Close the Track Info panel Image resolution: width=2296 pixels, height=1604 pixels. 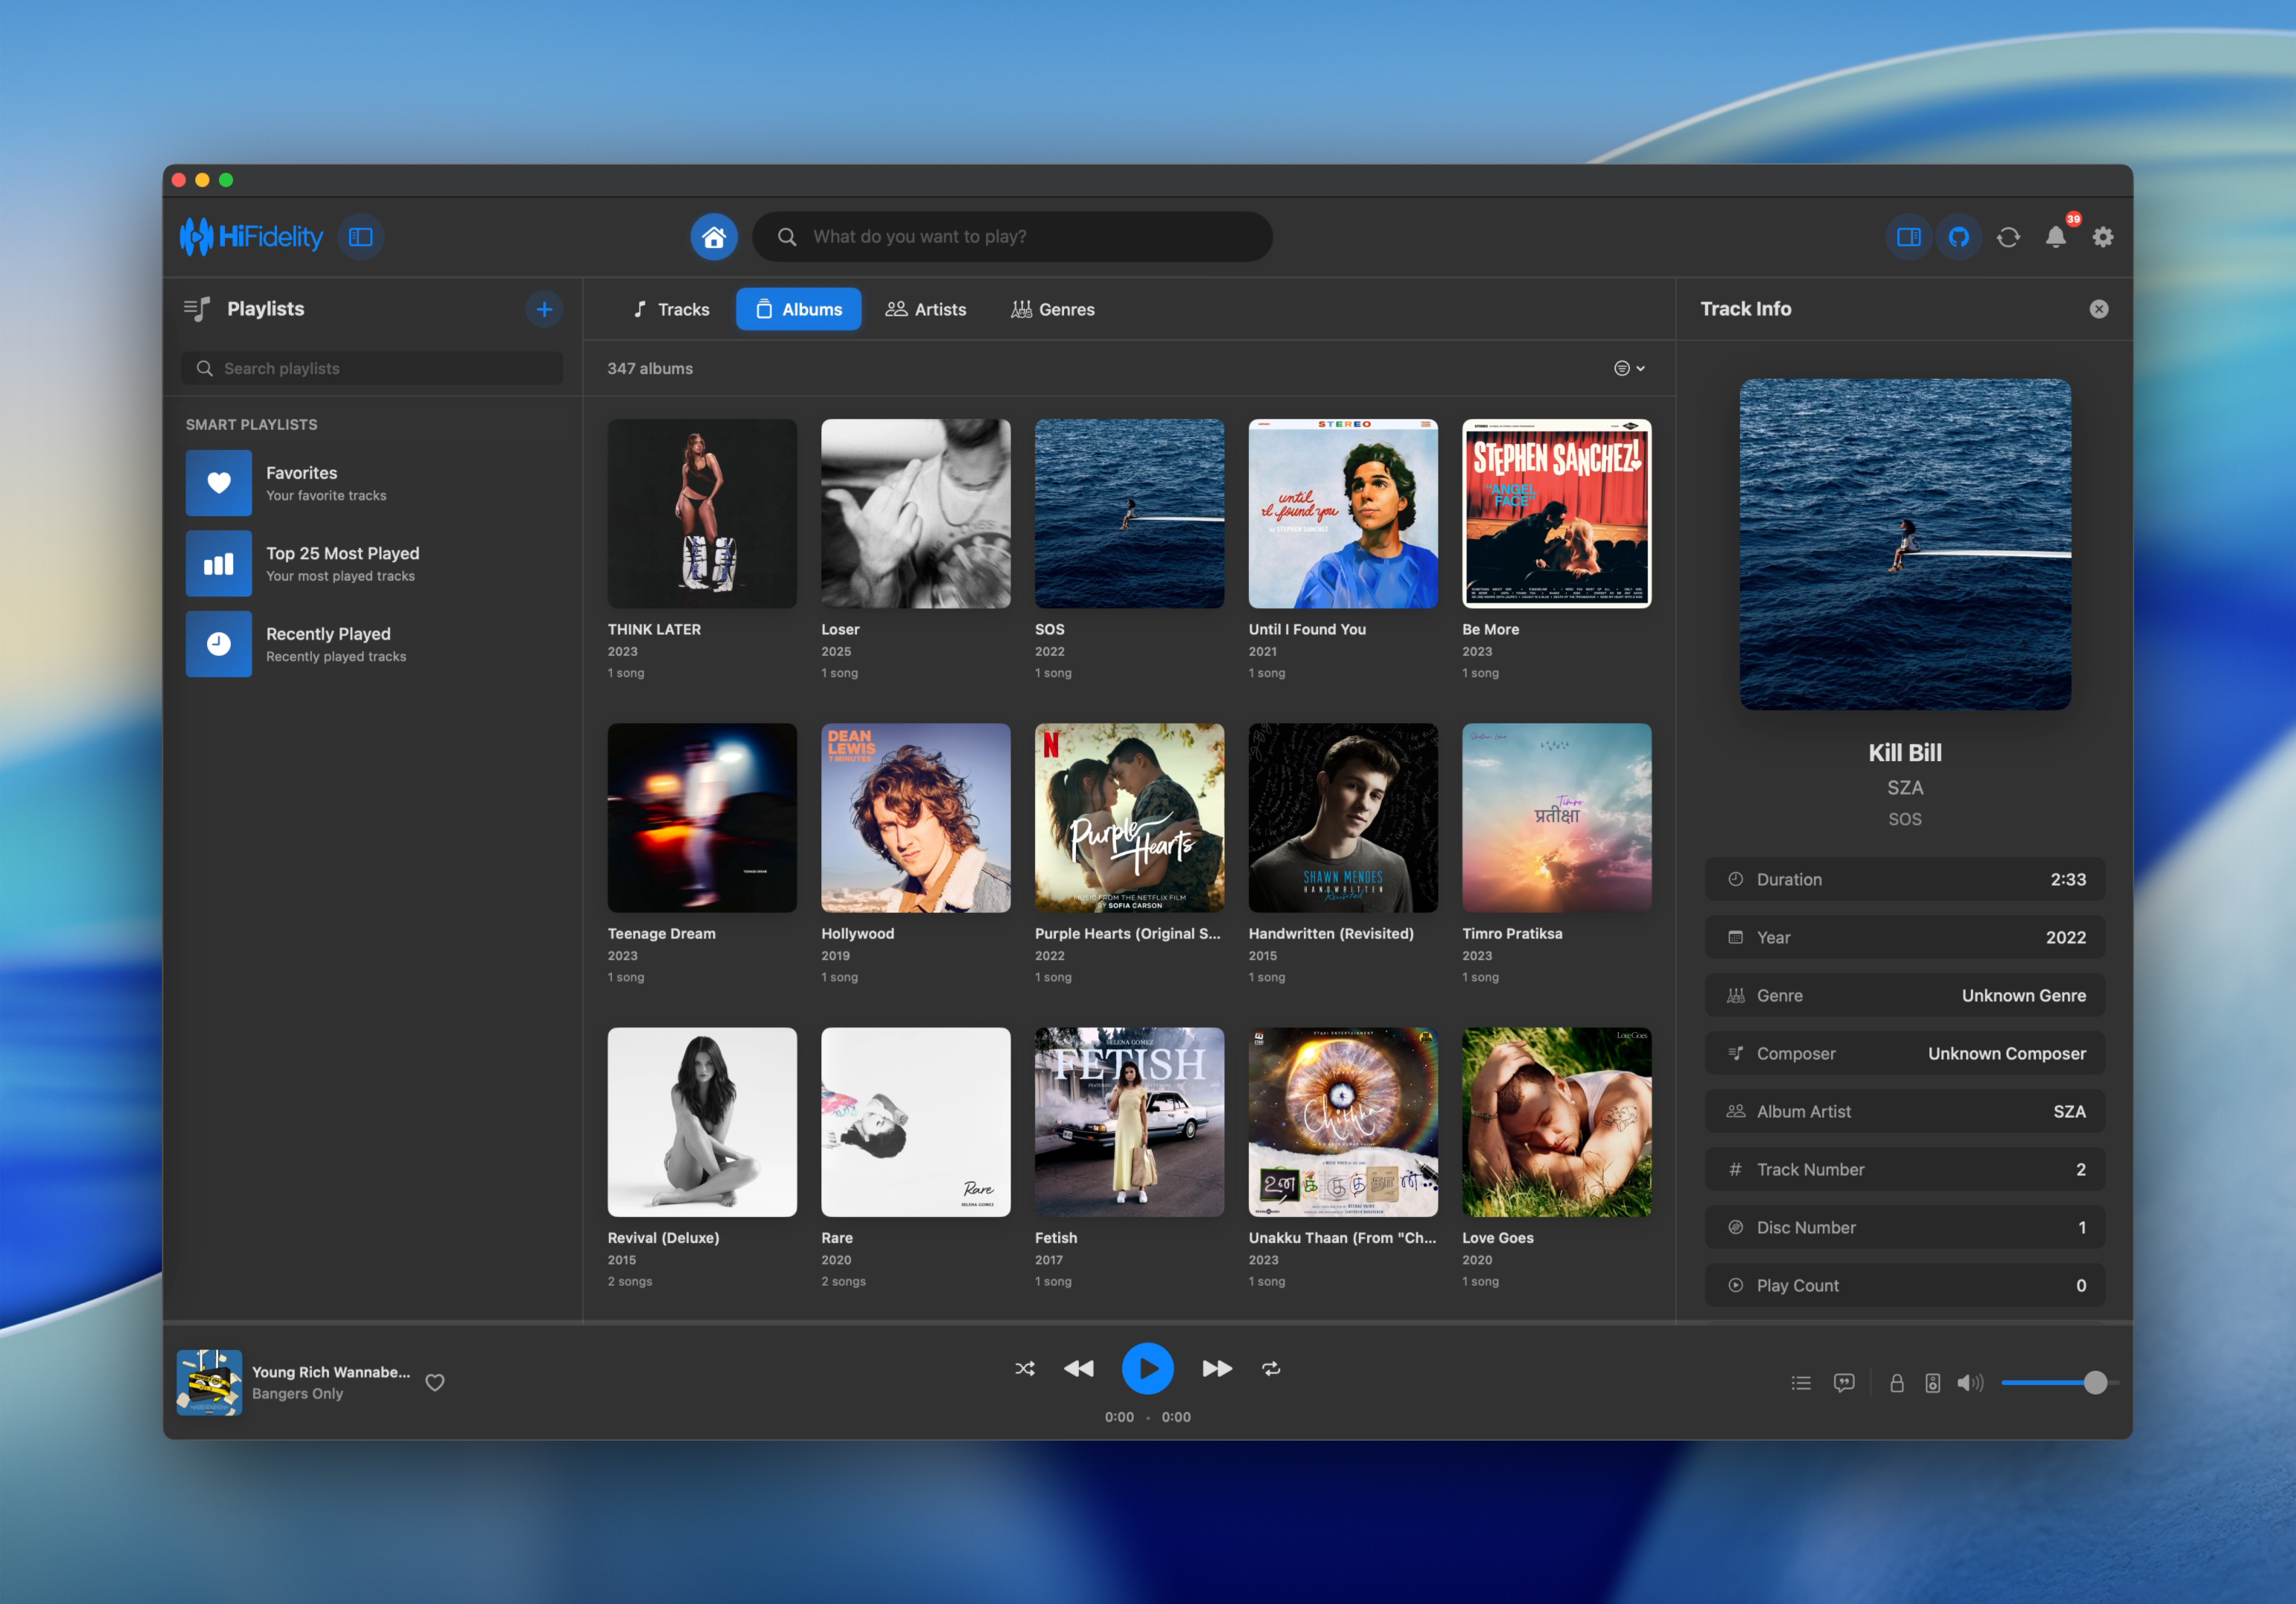(x=2098, y=309)
